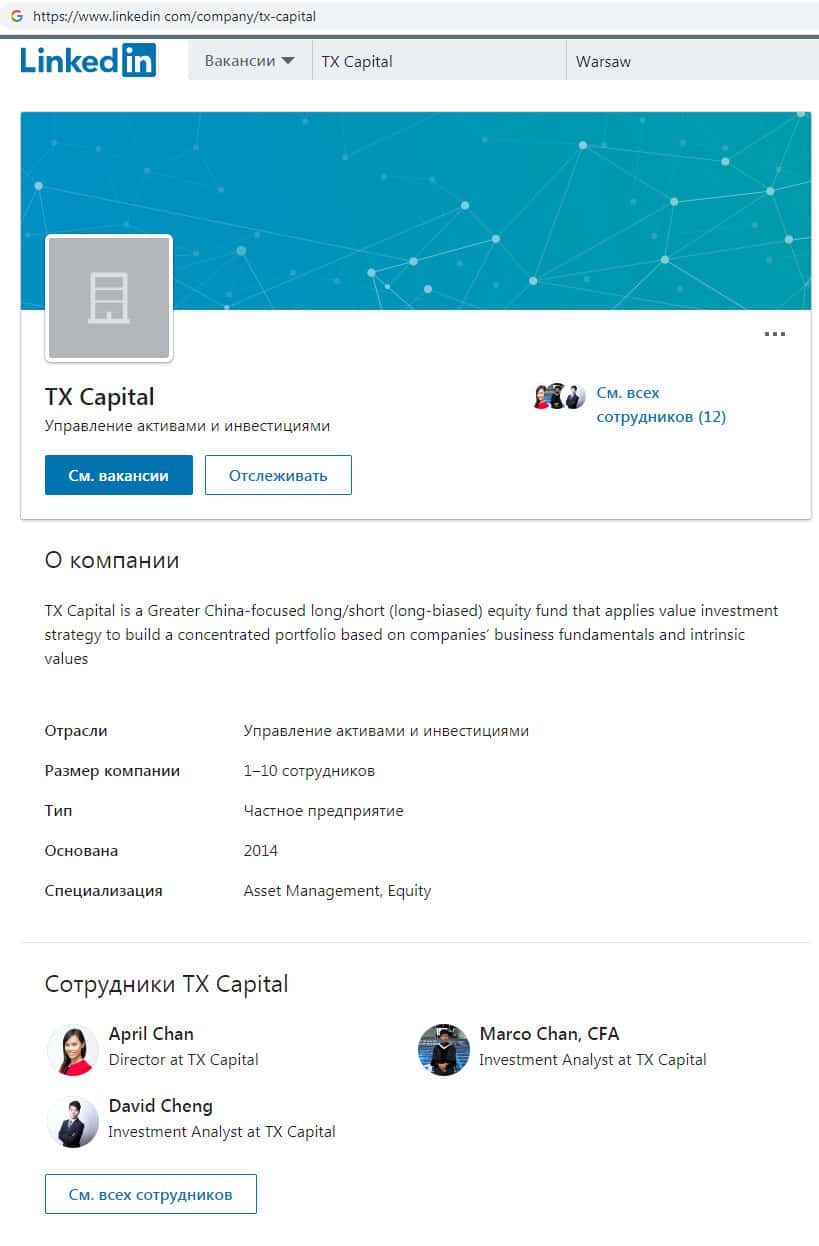Click Управление активами value in Отрасли row
819x1246 pixels.
(x=386, y=731)
